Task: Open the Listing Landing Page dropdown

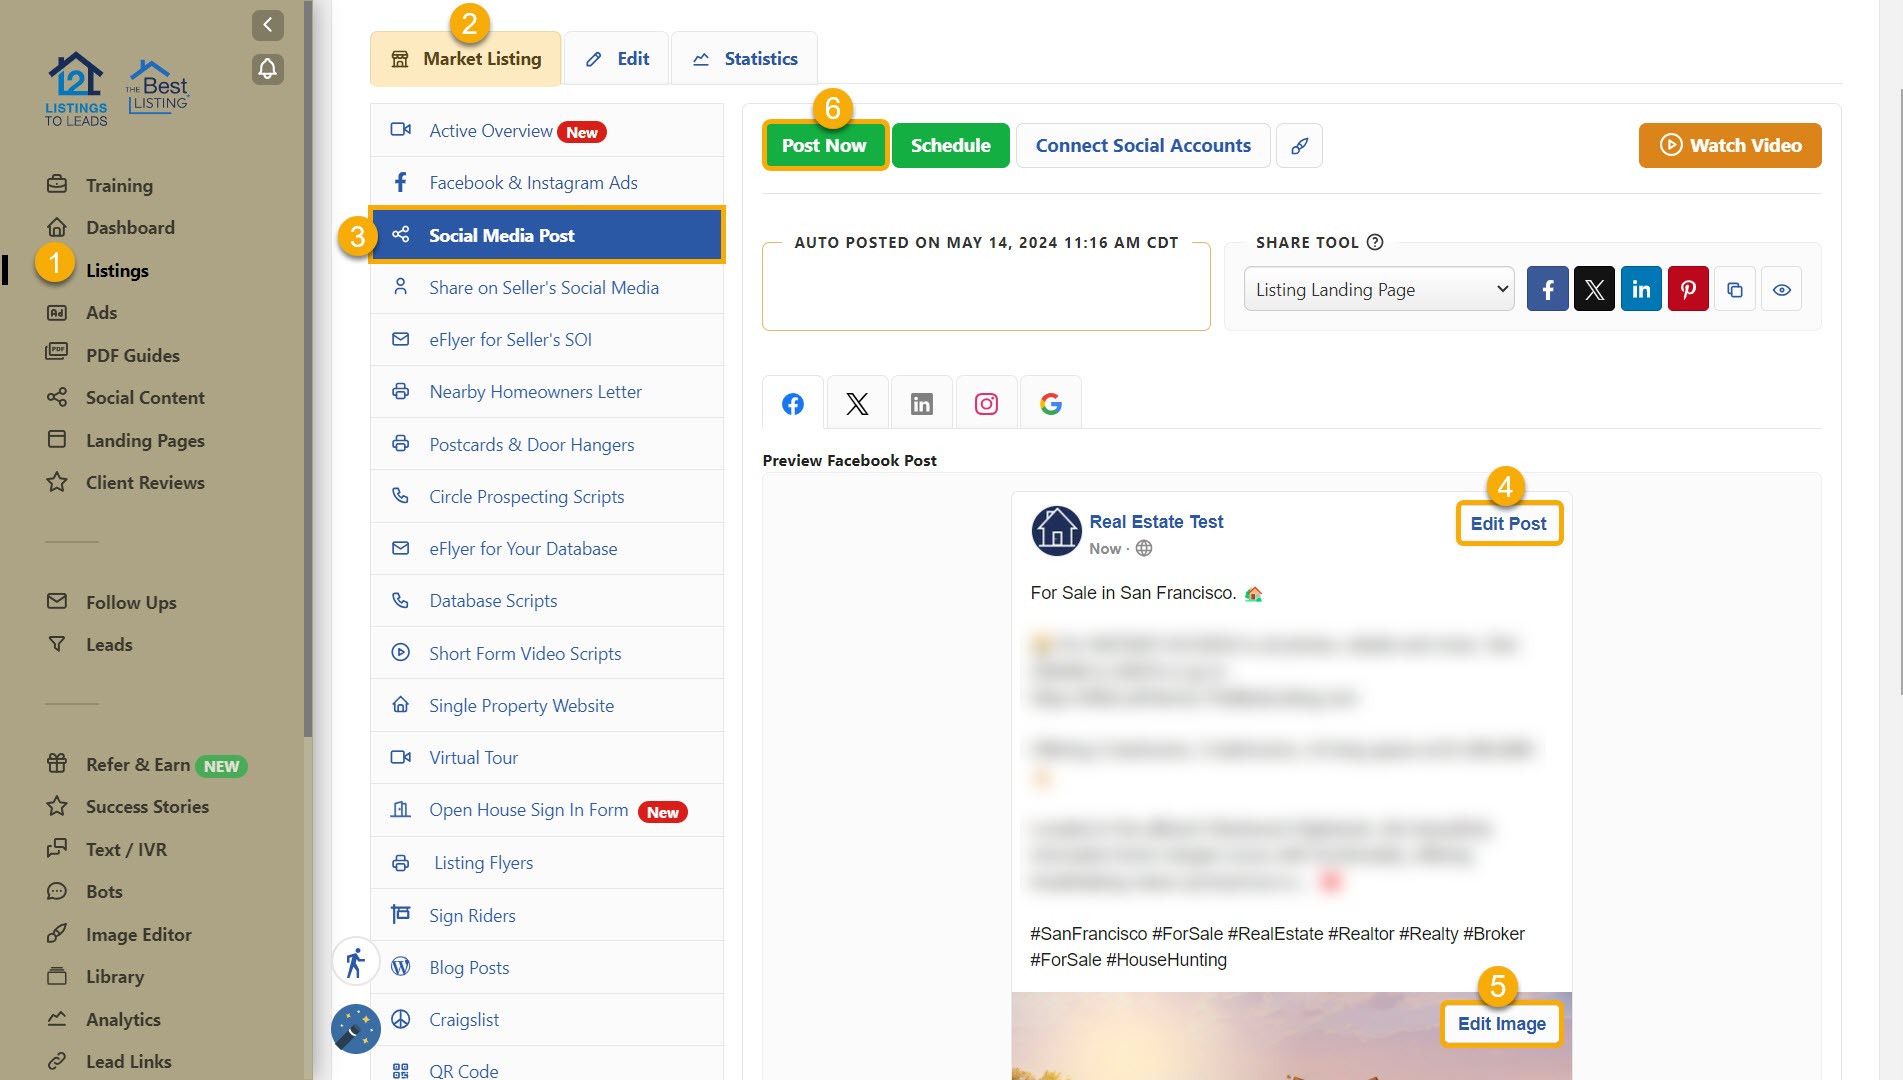Action: click(x=1379, y=290)
